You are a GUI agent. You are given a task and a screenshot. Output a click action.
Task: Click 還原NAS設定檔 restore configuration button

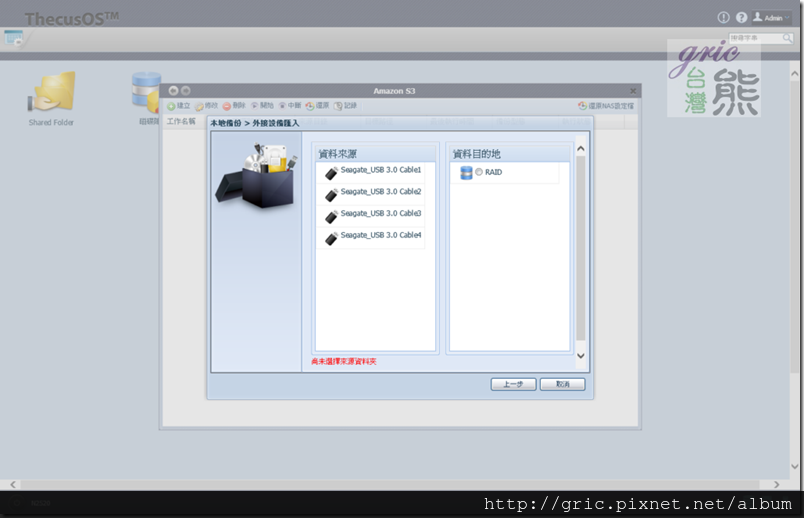click(x=606, y=106)
